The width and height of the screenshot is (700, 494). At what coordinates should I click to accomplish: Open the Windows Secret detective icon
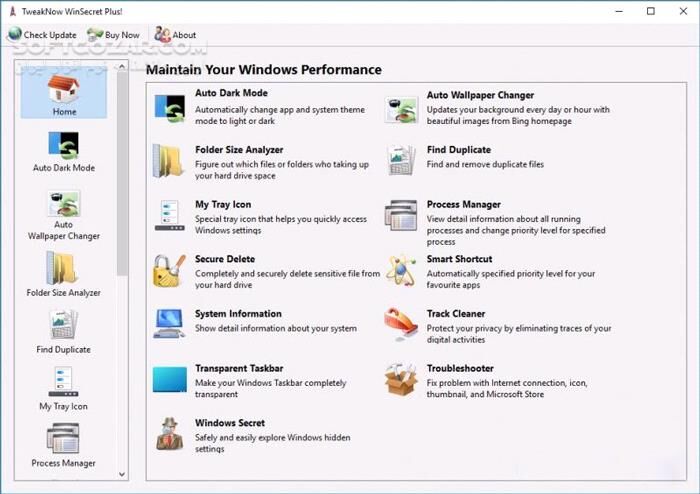pyautogui.click(x=169, y=434)
